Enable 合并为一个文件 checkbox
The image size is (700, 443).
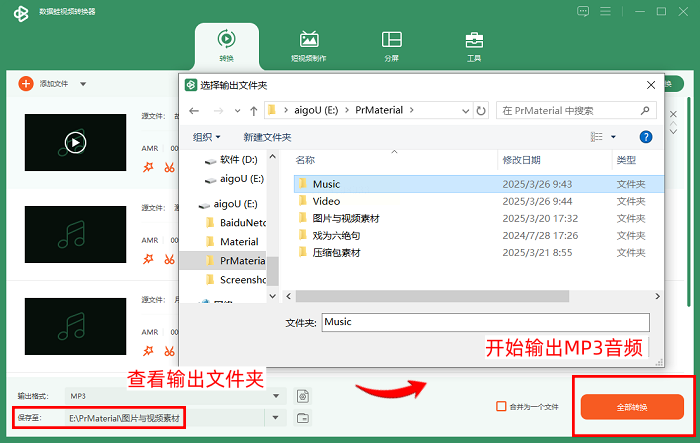502,406
